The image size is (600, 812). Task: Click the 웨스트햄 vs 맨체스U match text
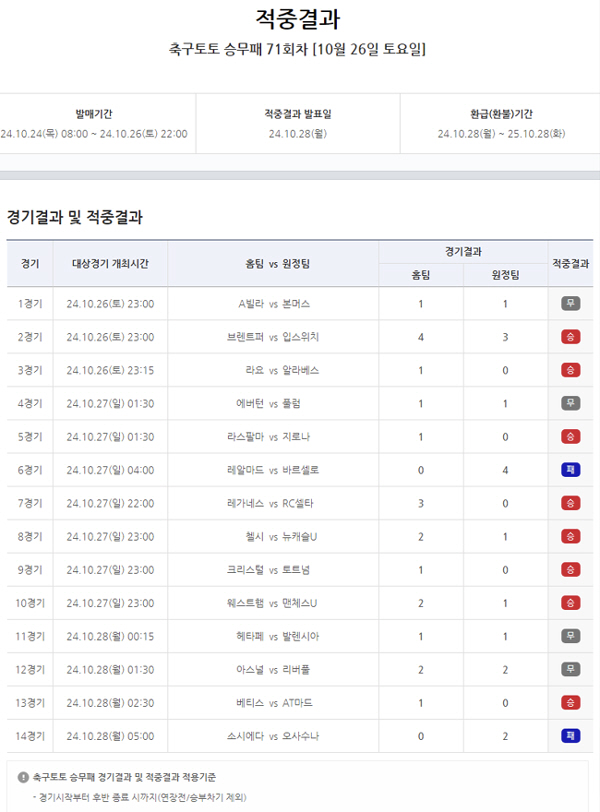[x=273, y=603]
